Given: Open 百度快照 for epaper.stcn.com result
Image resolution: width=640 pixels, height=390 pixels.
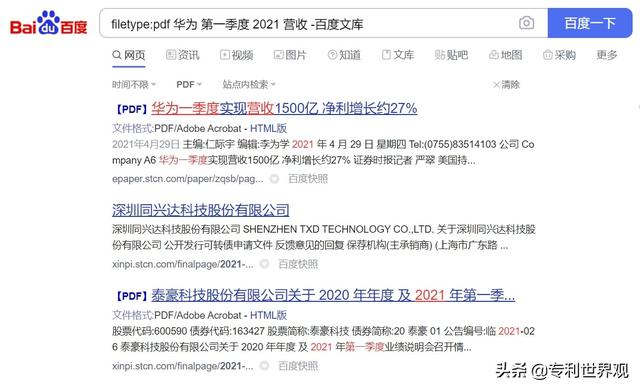Looking at the screenshot, I should click(308, 179).
